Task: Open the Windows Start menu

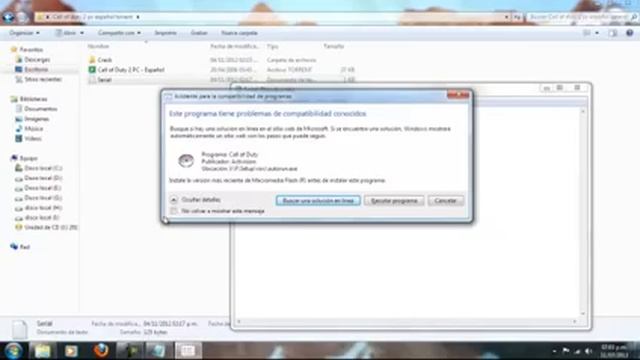Action: (x=13, y=350)
